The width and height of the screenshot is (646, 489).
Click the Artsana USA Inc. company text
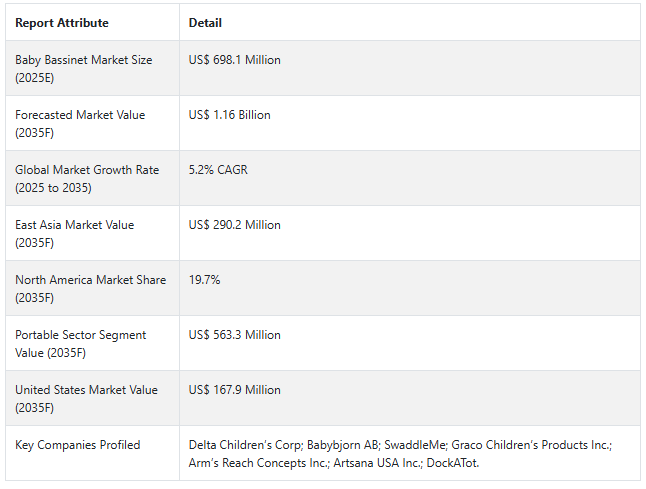point(378,463)
